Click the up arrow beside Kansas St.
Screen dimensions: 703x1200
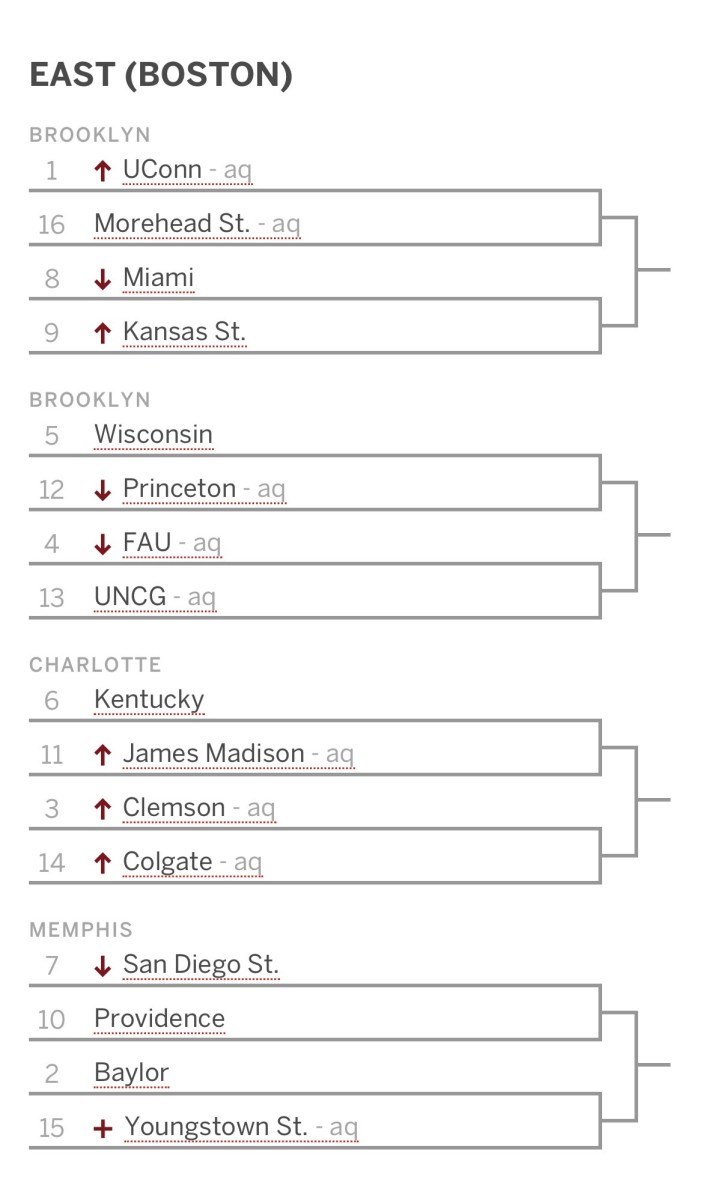pyautogui.click(x=102, y=333)
